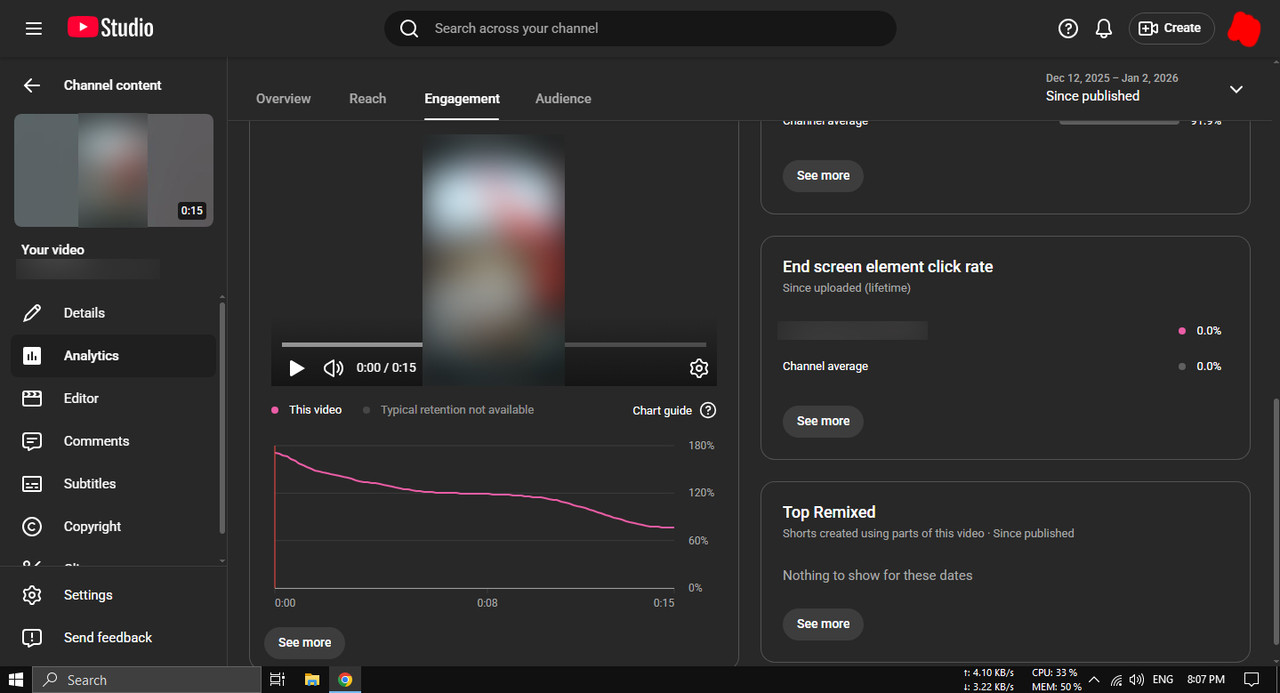Click the End screen element click rate heading
Image resolution: width=1280 pixels, height=693 pixels.
click(x=888, y=267)
